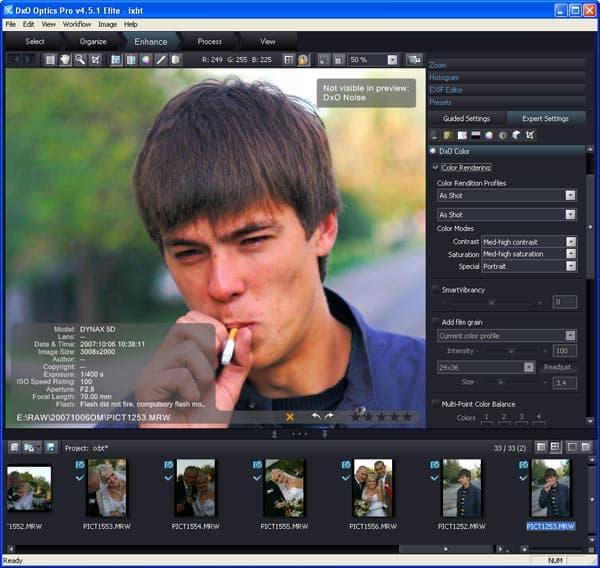This screenshot has height=568, width=600.
Task: Click the previous image arrow in toolbar
Action: tap(15, 60)
